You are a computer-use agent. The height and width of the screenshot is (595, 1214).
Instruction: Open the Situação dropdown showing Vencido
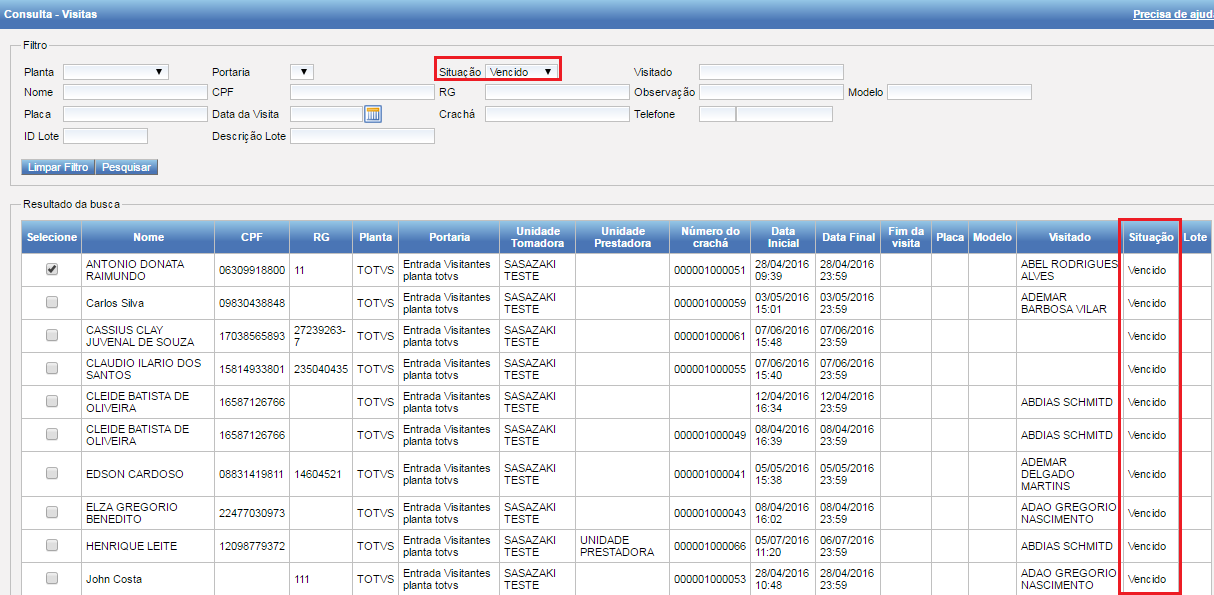(521, 72)
